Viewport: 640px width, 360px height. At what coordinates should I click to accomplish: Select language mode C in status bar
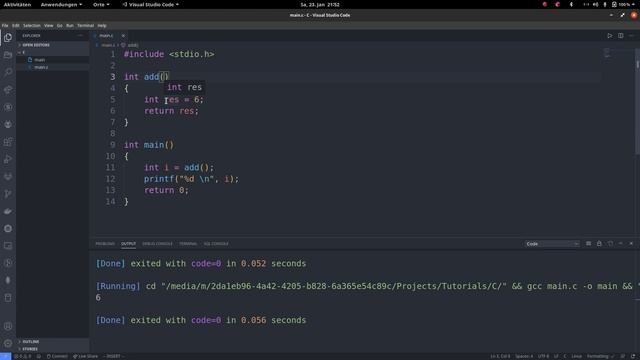pyautogui.click(x=565, y=356)
